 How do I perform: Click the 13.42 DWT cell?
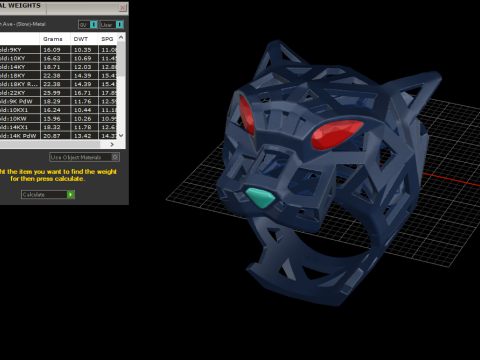point(85,136)
